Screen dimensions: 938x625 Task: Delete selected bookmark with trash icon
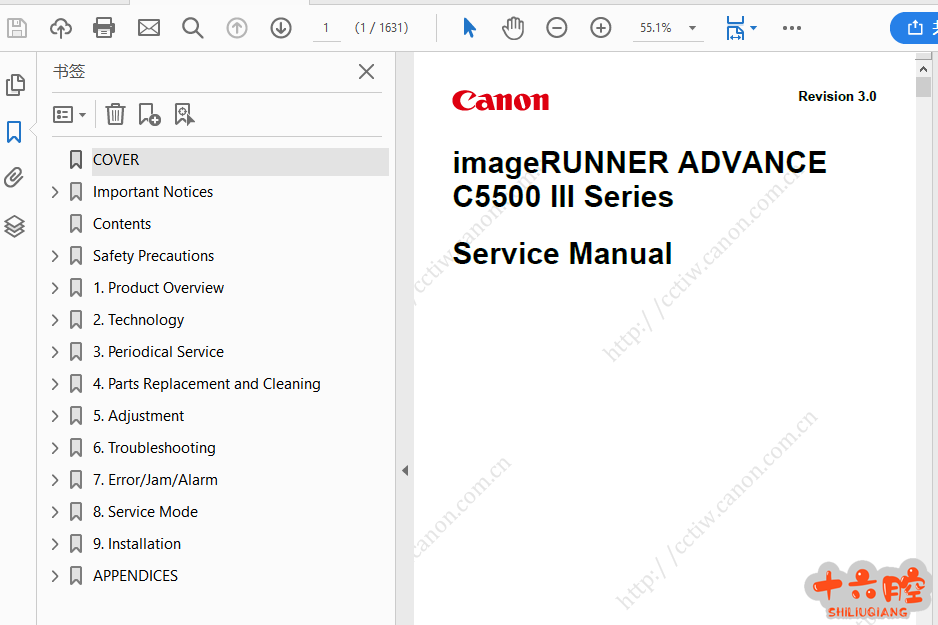[116, 115]
